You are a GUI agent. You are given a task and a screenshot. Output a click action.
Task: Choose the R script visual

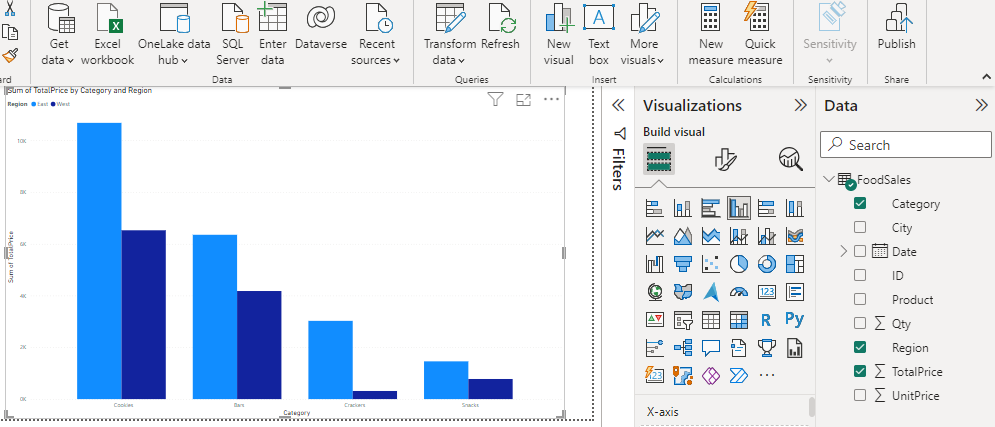point(767,320)
